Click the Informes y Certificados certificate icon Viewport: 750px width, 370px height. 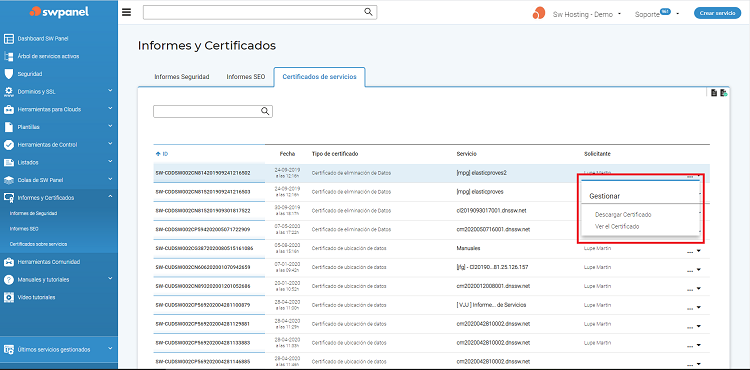(x=9, y=197)
